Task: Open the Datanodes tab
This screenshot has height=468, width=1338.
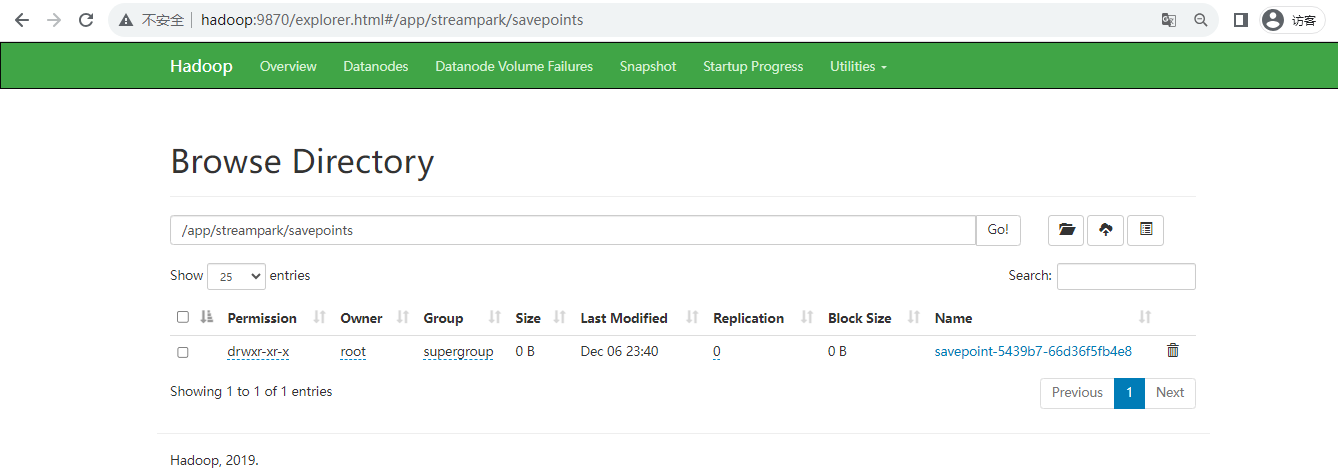Action: coord(375,66)
